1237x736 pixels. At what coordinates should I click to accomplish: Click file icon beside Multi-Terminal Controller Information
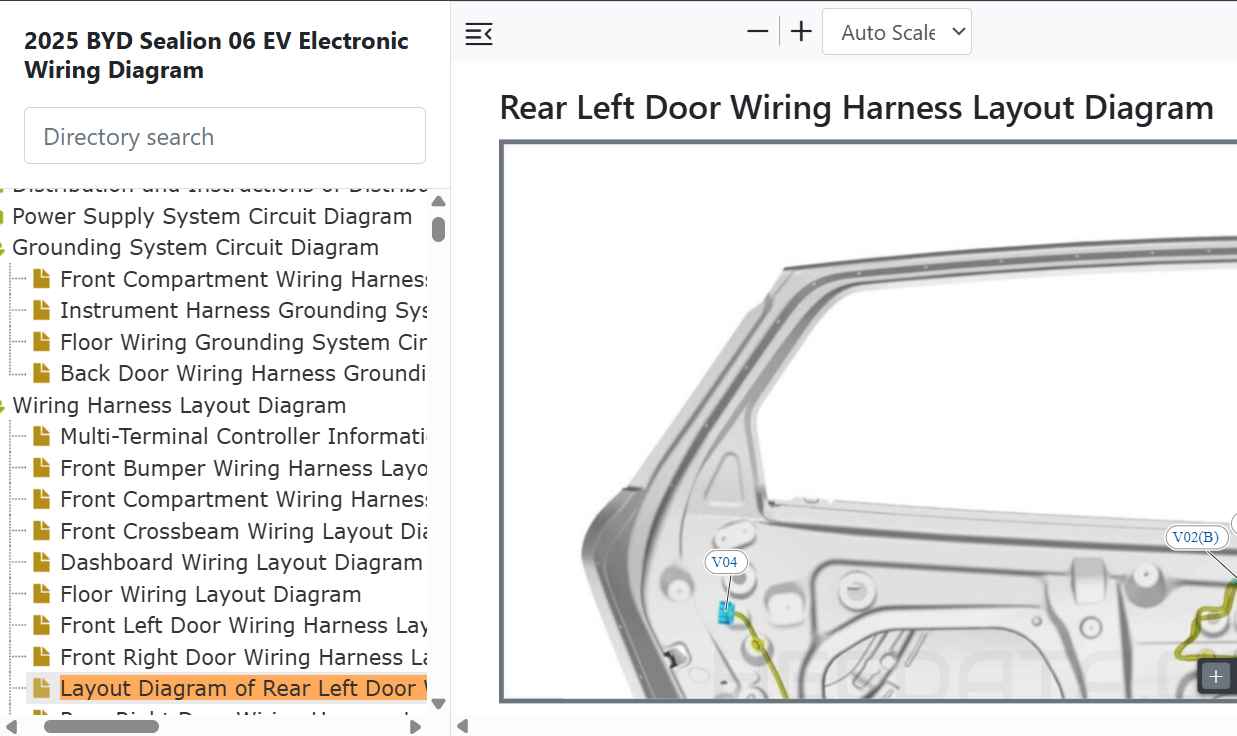tap(41, 436)
